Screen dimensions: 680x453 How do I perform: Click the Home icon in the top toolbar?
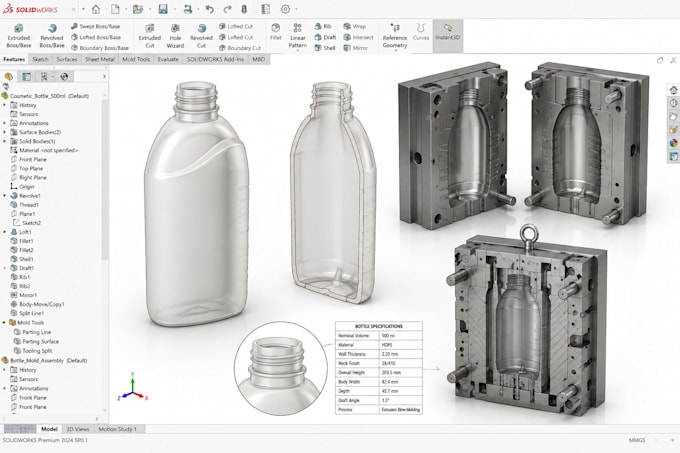[96, 9]
